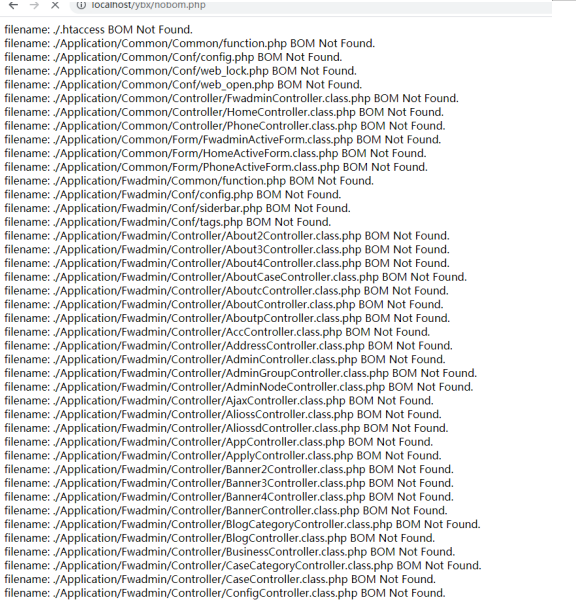Click the siderbar.php result line

(x=177, y=208)
